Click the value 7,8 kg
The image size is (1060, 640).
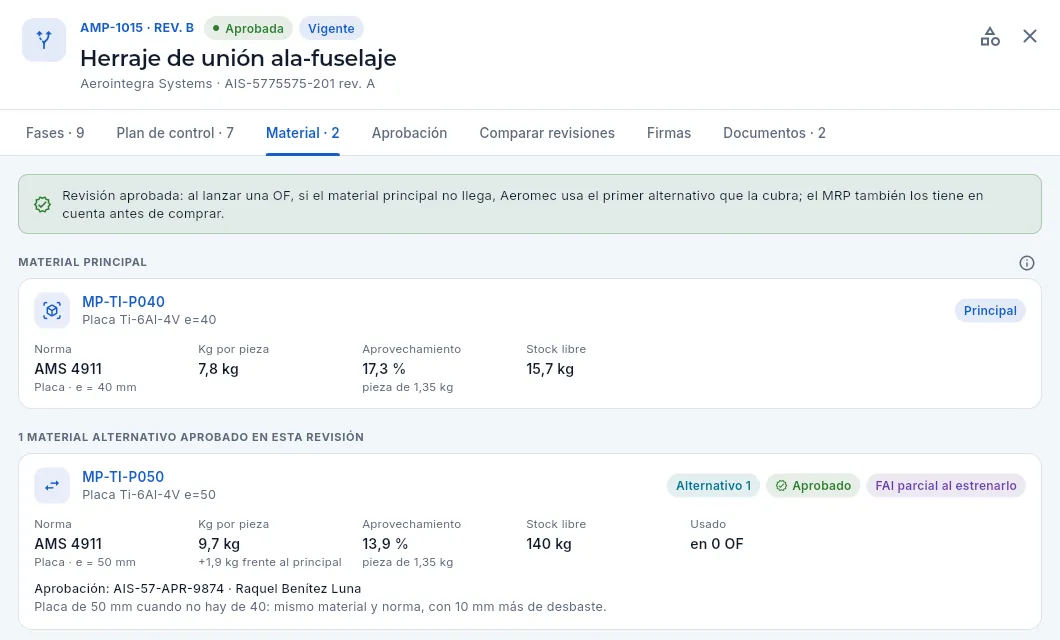pos(218,369)
